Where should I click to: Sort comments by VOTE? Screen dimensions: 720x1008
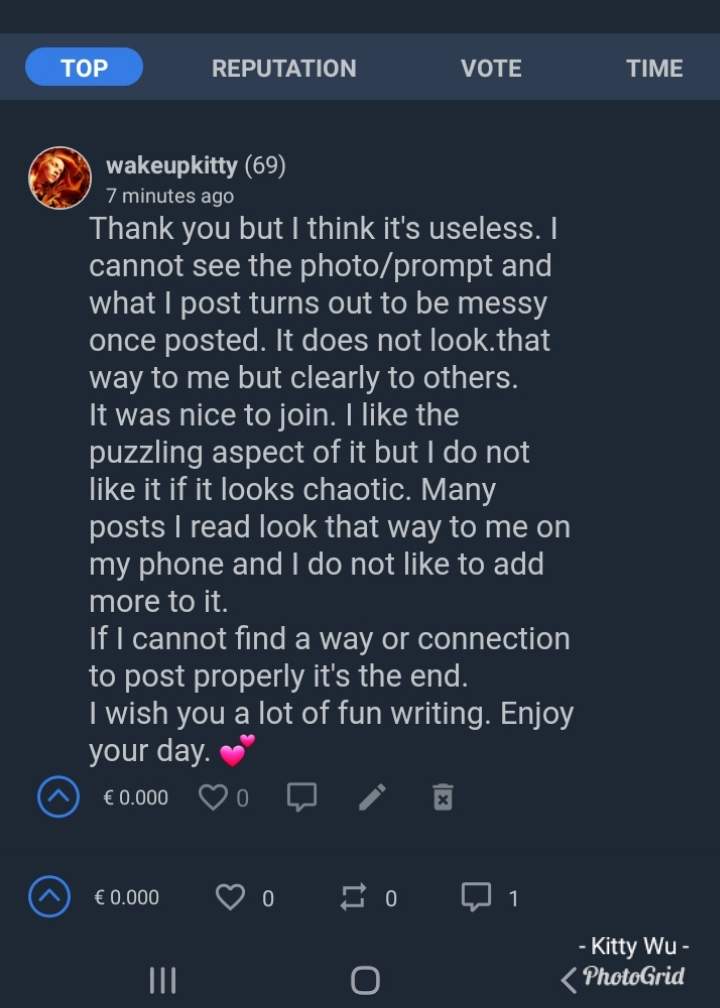pos(491,68)
